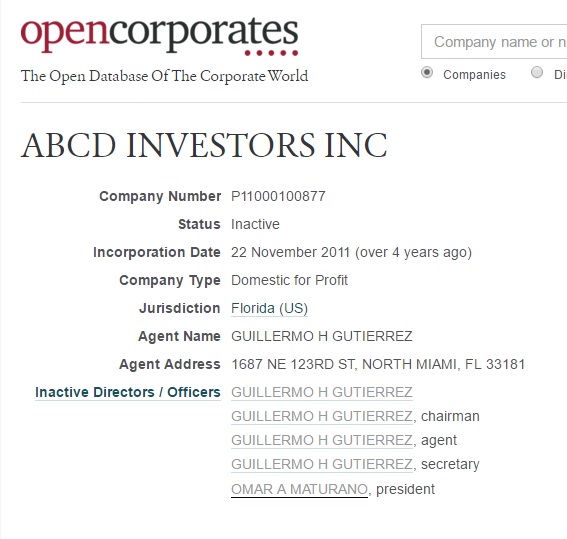567x539 pixels.
Task: Select the Companies radio button
Action: (427, 73)
